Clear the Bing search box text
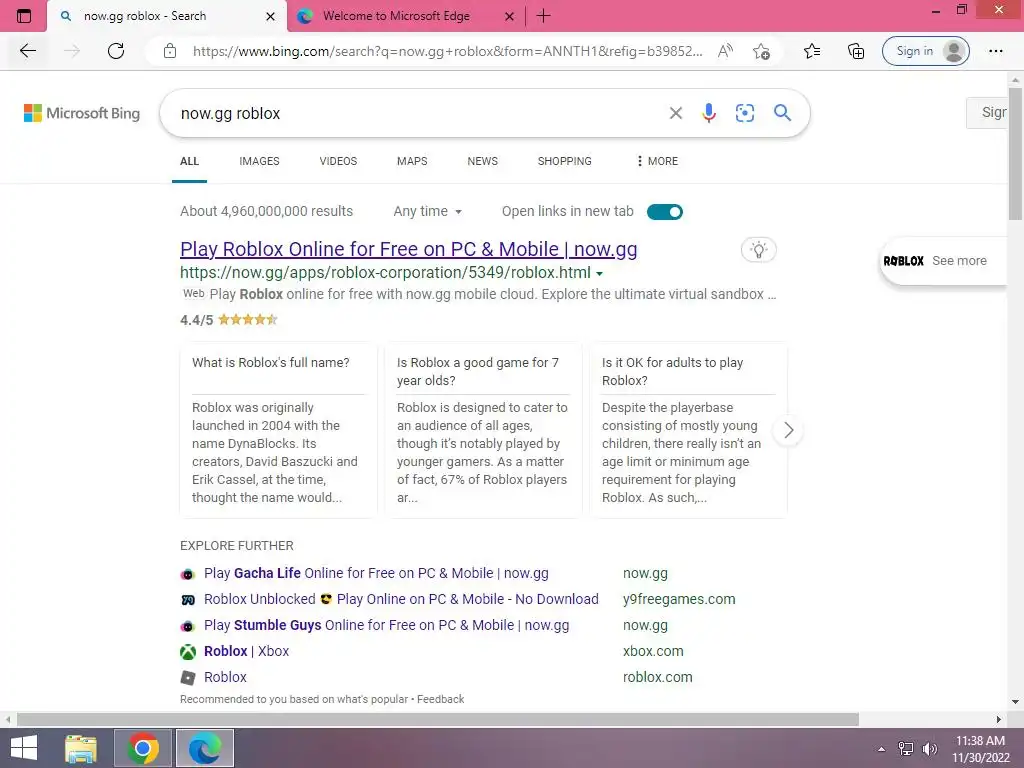The width and height of the screenshot is (1024, 768). point(676,113)
